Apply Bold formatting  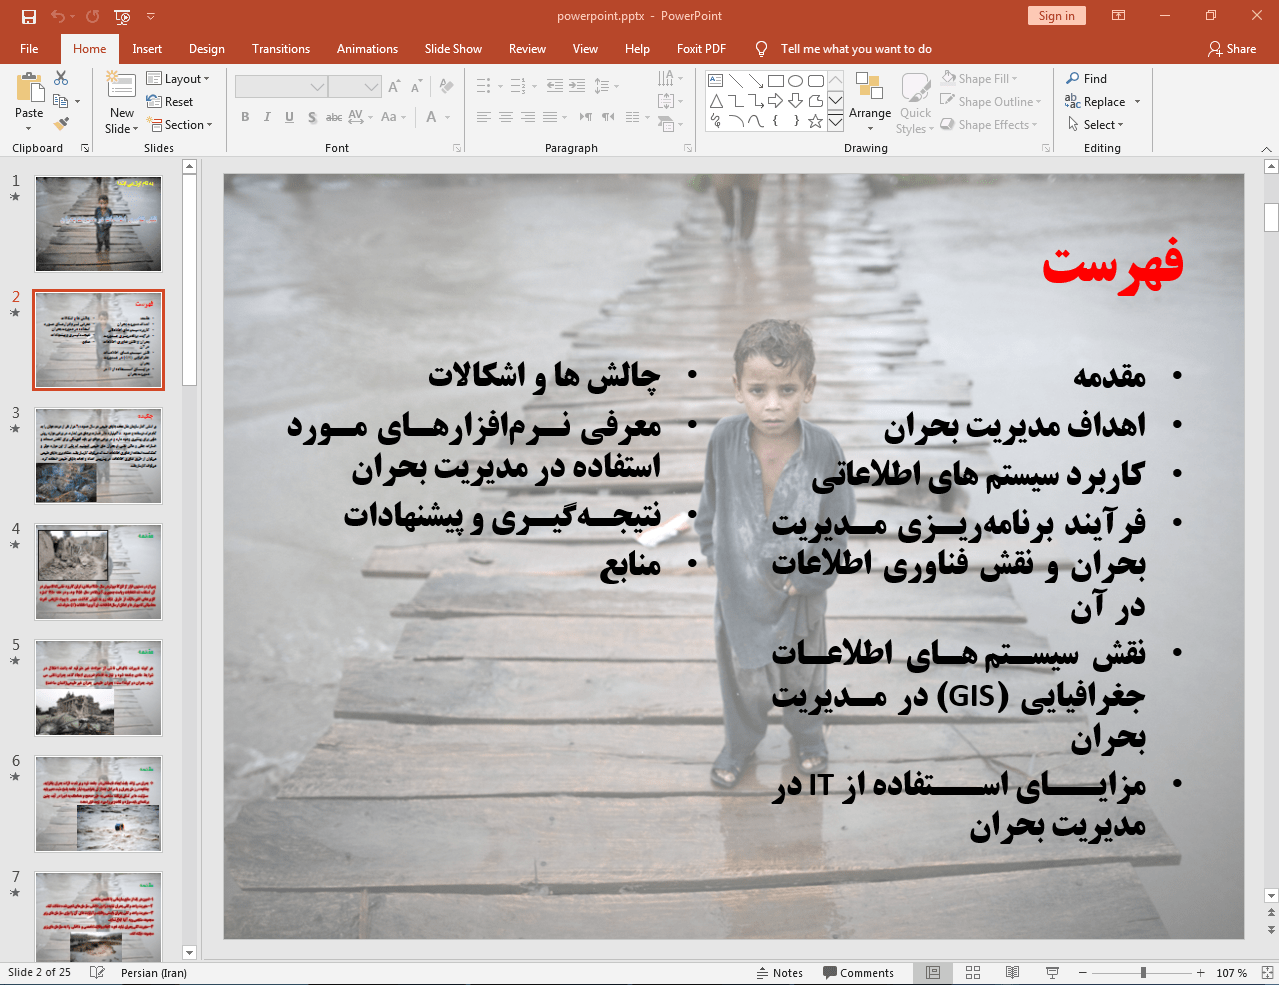click(245, 117)
